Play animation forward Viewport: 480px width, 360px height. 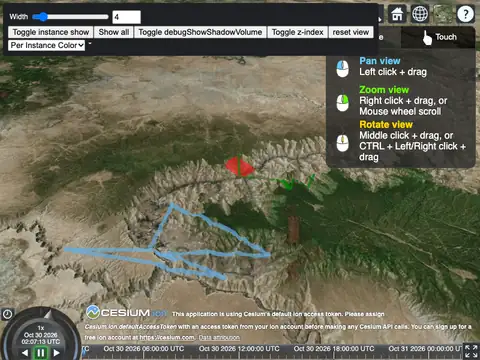click(x=57, y=353)
